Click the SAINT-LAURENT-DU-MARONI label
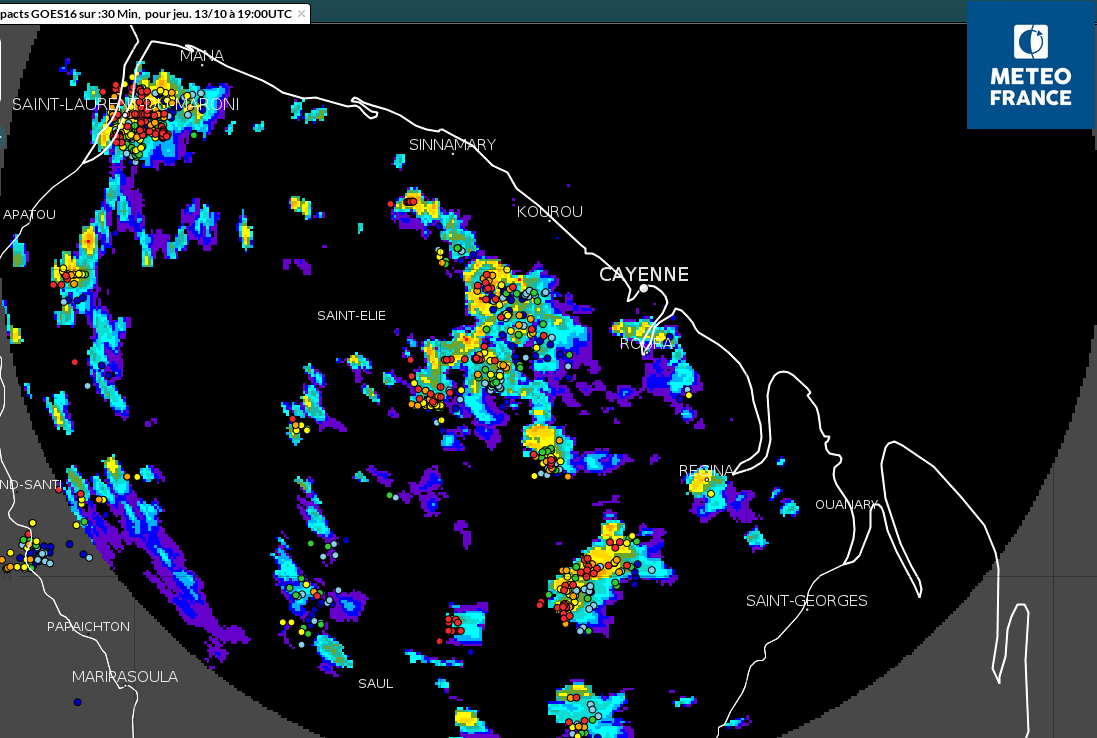 (125, 104)
